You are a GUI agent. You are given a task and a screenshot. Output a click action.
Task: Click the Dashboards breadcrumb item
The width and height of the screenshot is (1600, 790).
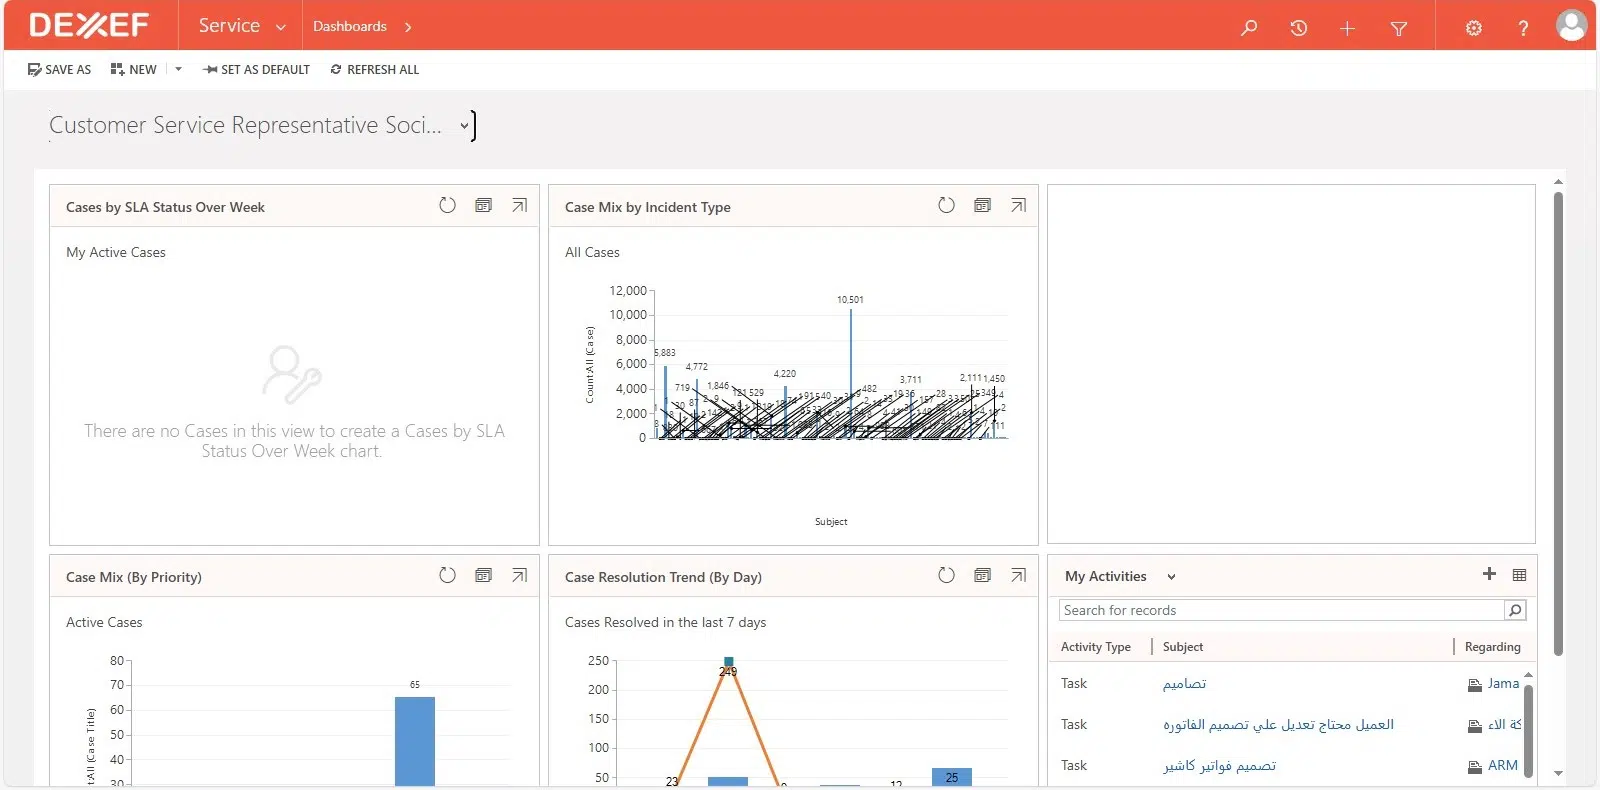coord(349,26)
